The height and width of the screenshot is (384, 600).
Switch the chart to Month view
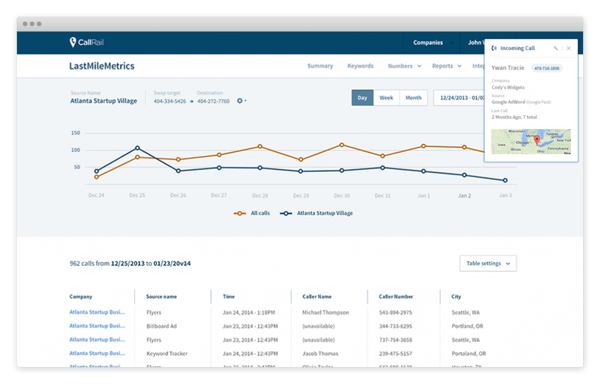[413, 98]
